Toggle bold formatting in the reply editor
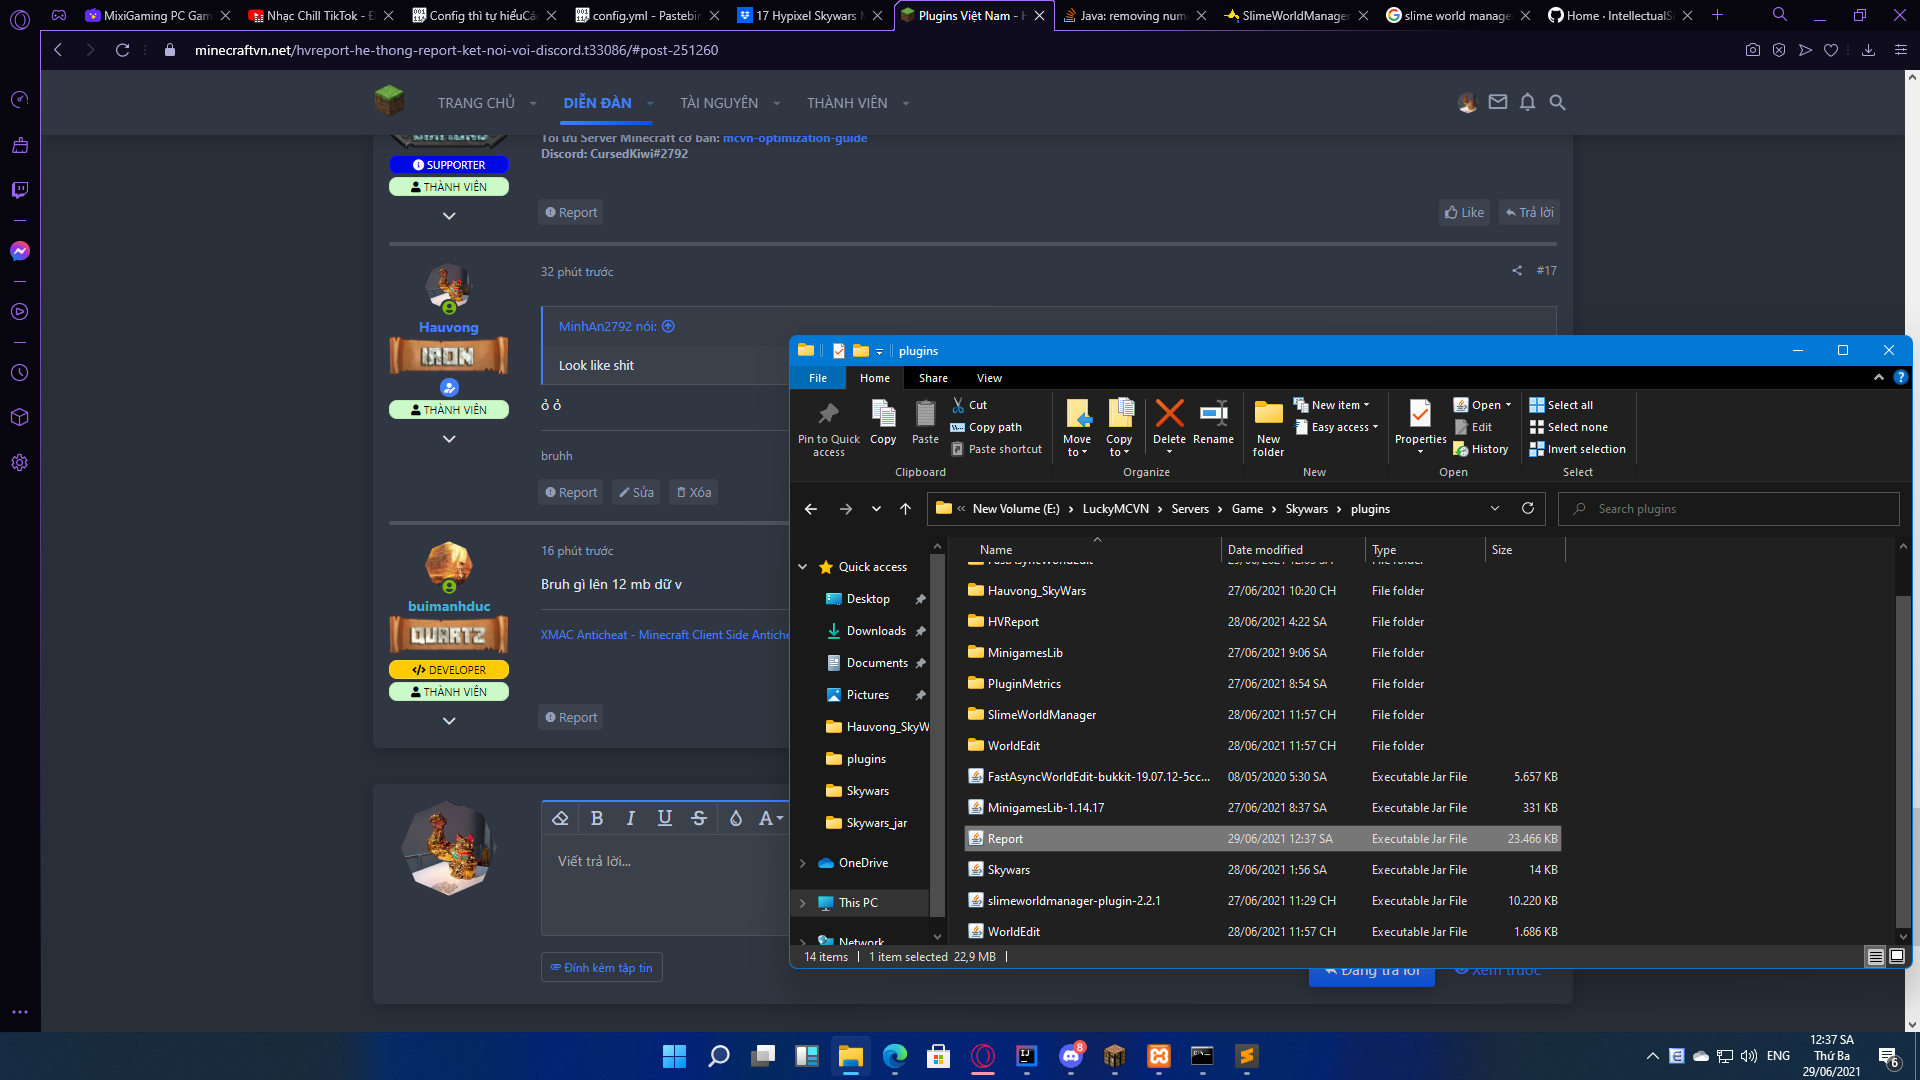 pyautogui.click(x=597, y=818)
